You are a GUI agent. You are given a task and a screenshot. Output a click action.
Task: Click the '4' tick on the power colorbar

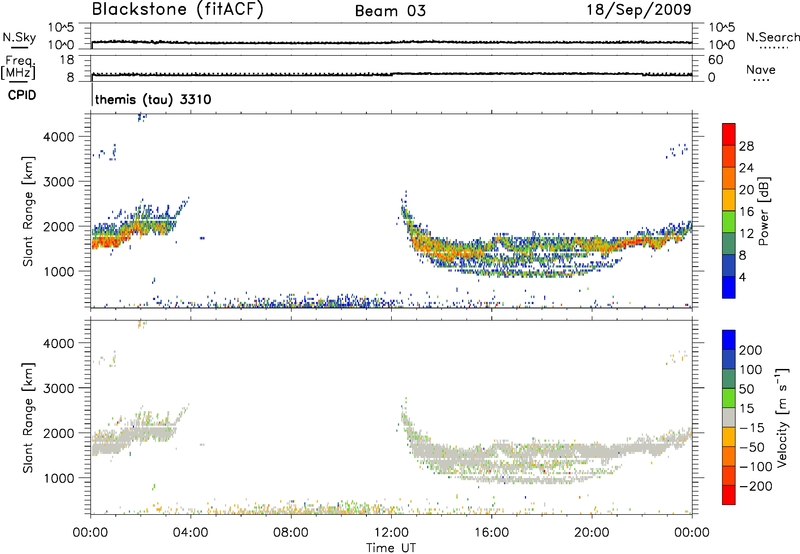click(x=742, y=277)
